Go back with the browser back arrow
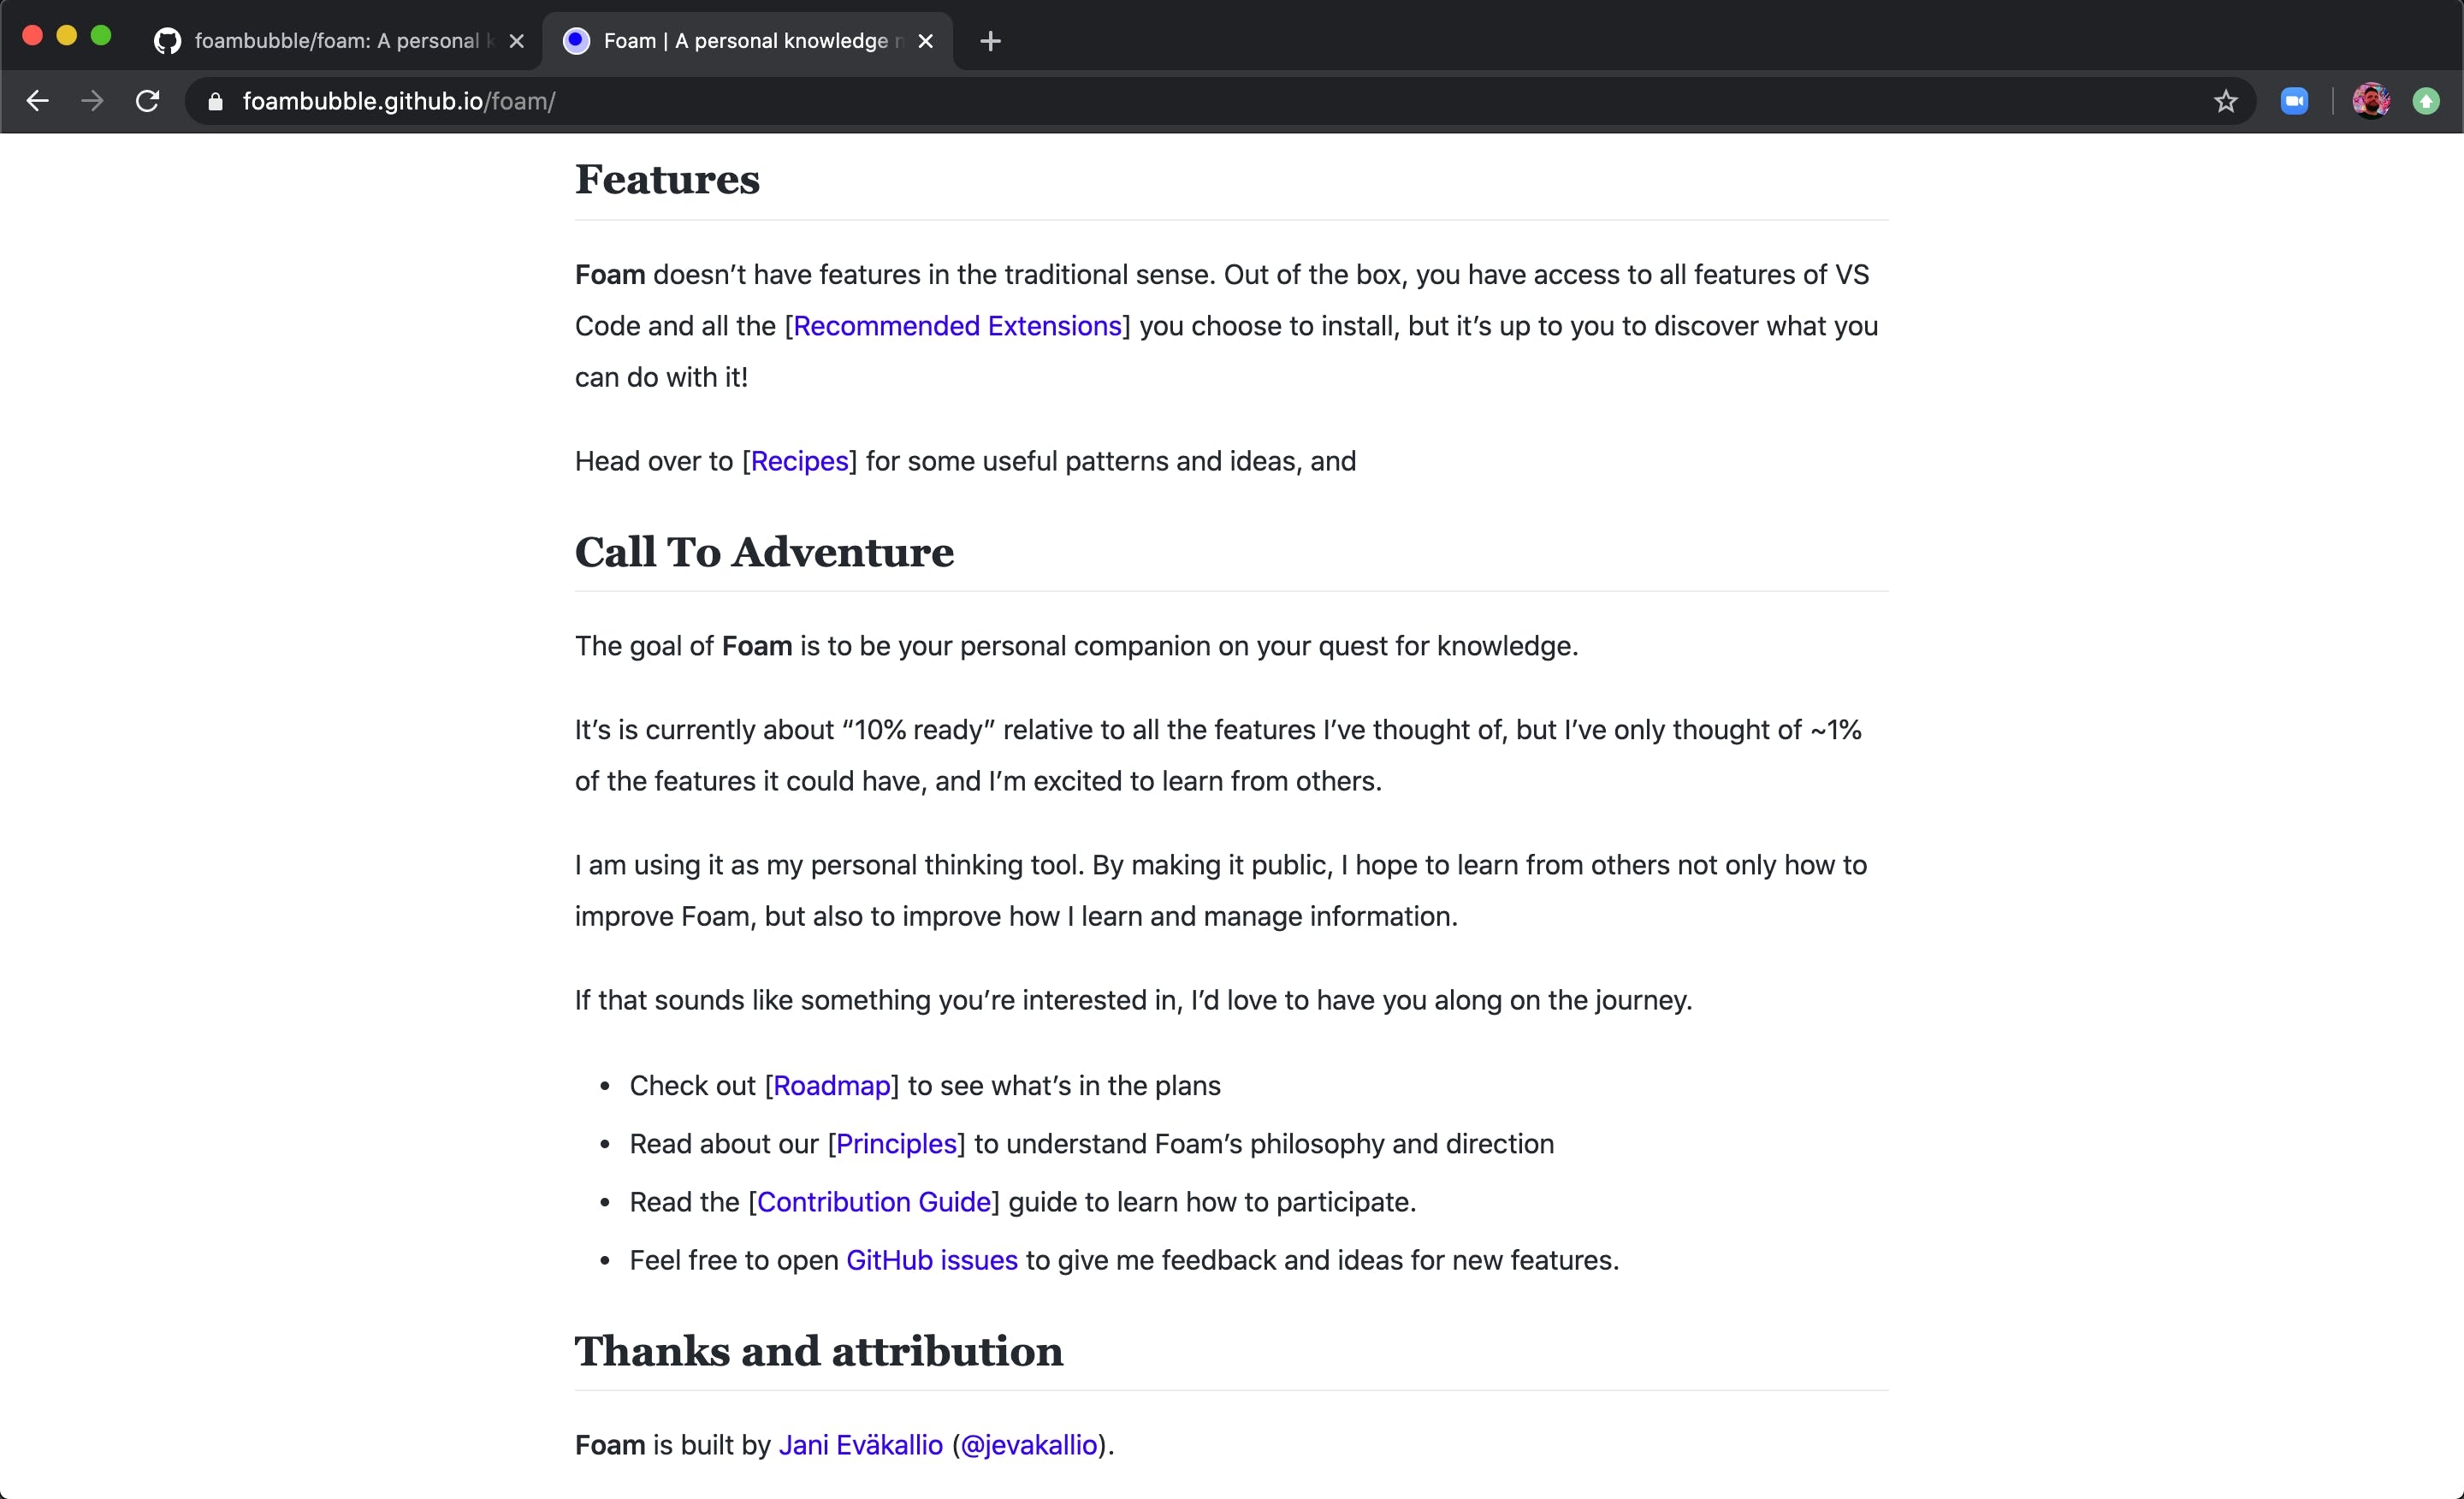This screenshot has width=2464, height=1499. pyautogui.click(x=37, y=101)
